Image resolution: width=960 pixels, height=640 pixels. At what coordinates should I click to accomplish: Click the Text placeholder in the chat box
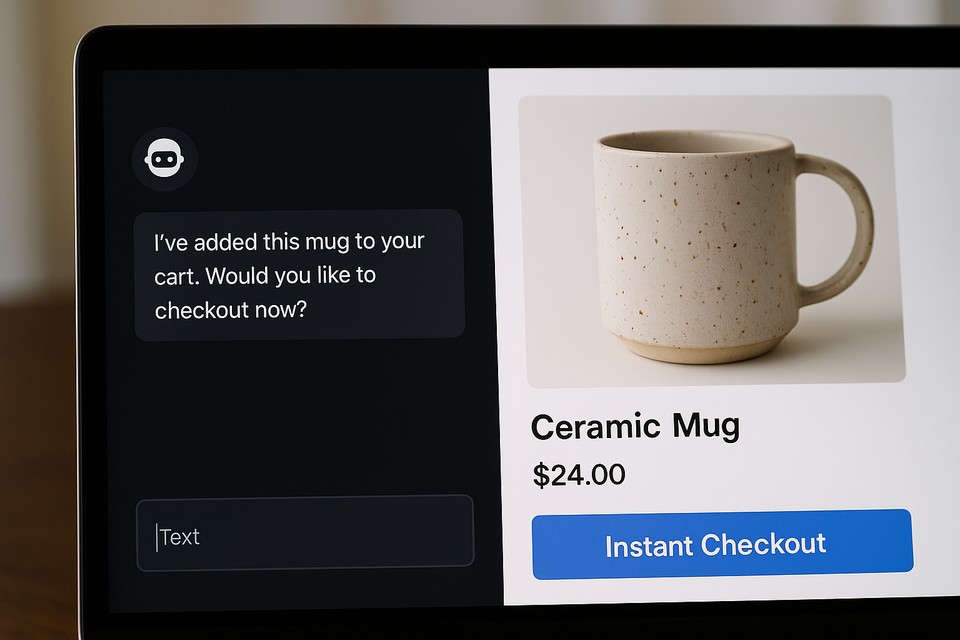[179, 537]
